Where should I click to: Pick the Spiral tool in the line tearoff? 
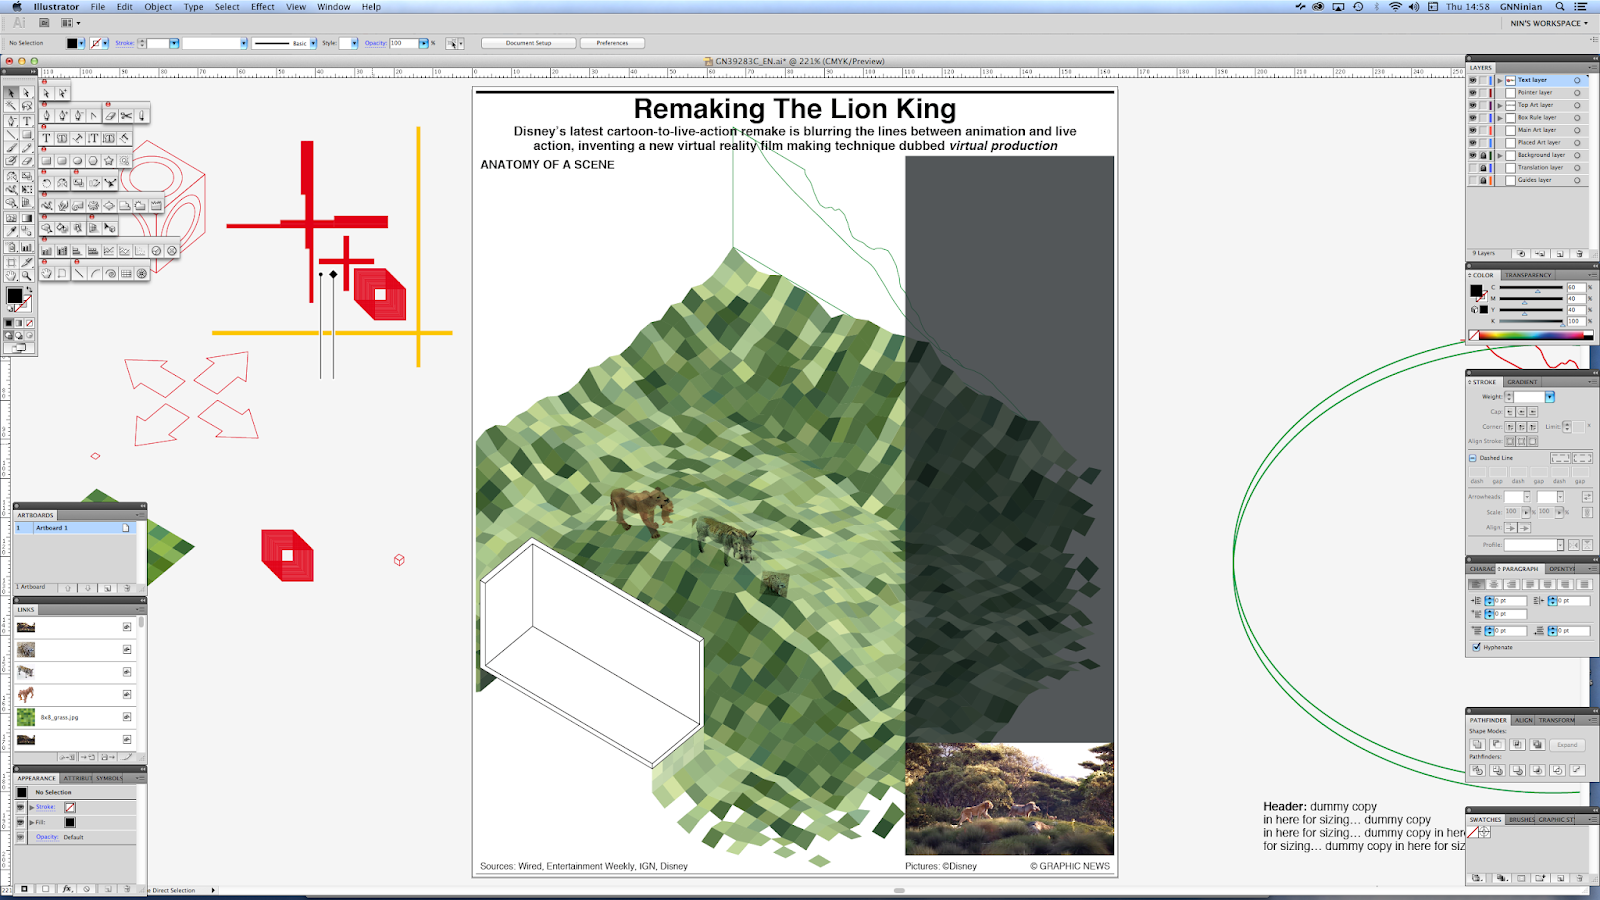click(x=110, y=273)
